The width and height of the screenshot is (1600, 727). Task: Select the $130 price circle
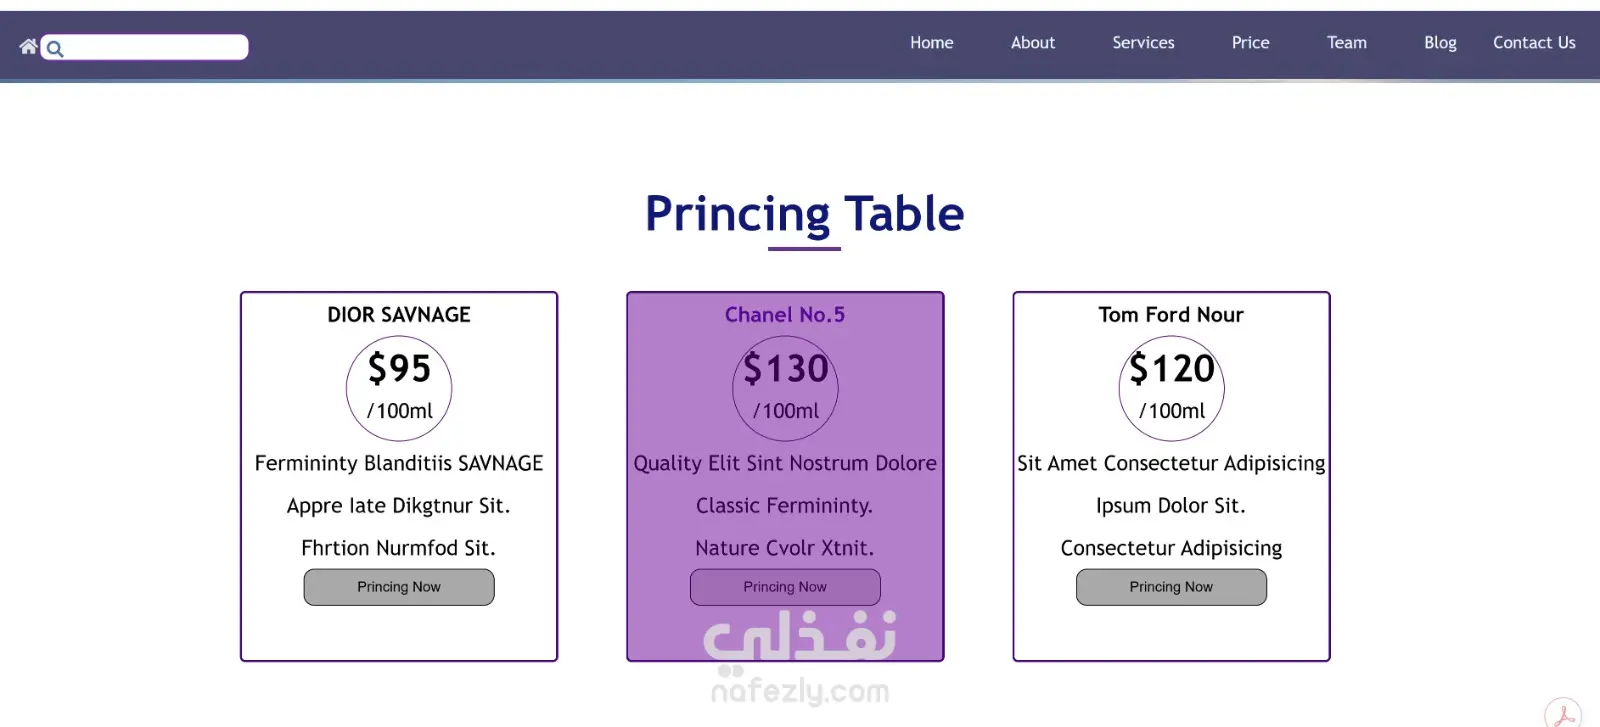tap(785, 388)
